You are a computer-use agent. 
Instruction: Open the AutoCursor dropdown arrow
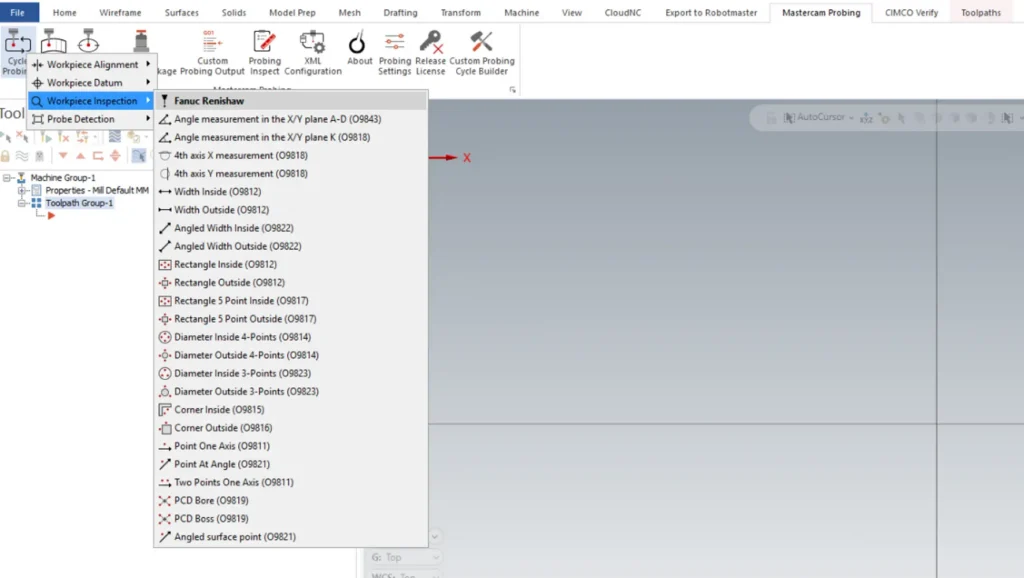tap(851, 118)
